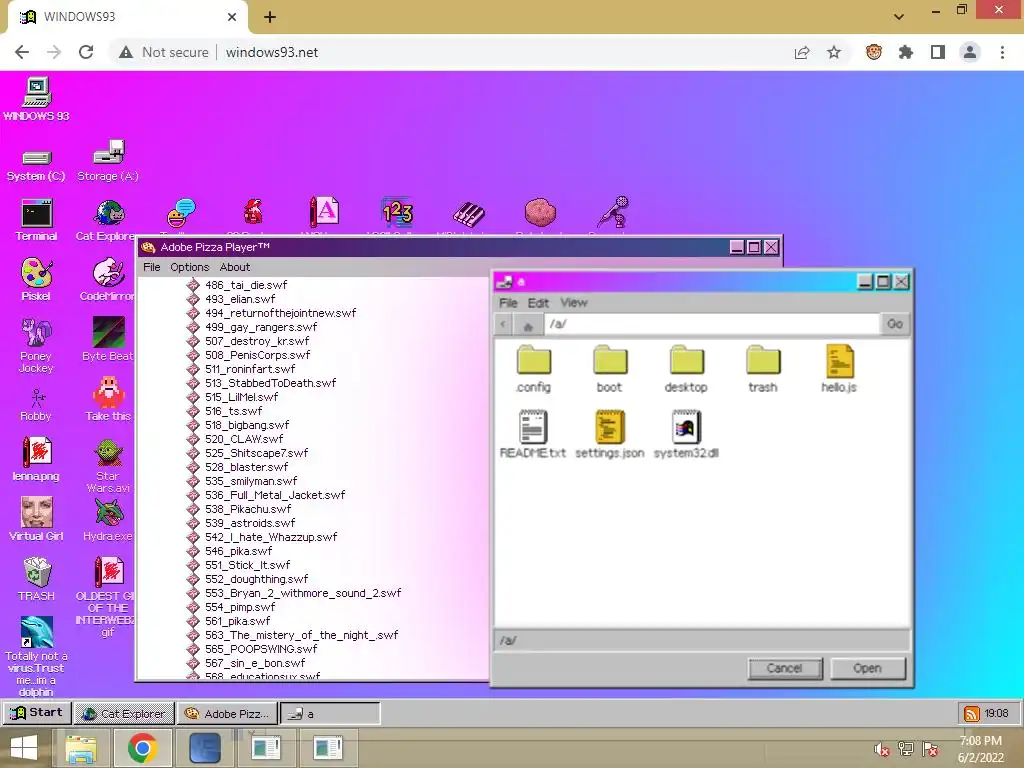Image resolution: width=1024 pixels, height=768 pixels.
Task: Open File menu in the file dialog
Action: tap(508, 303)
